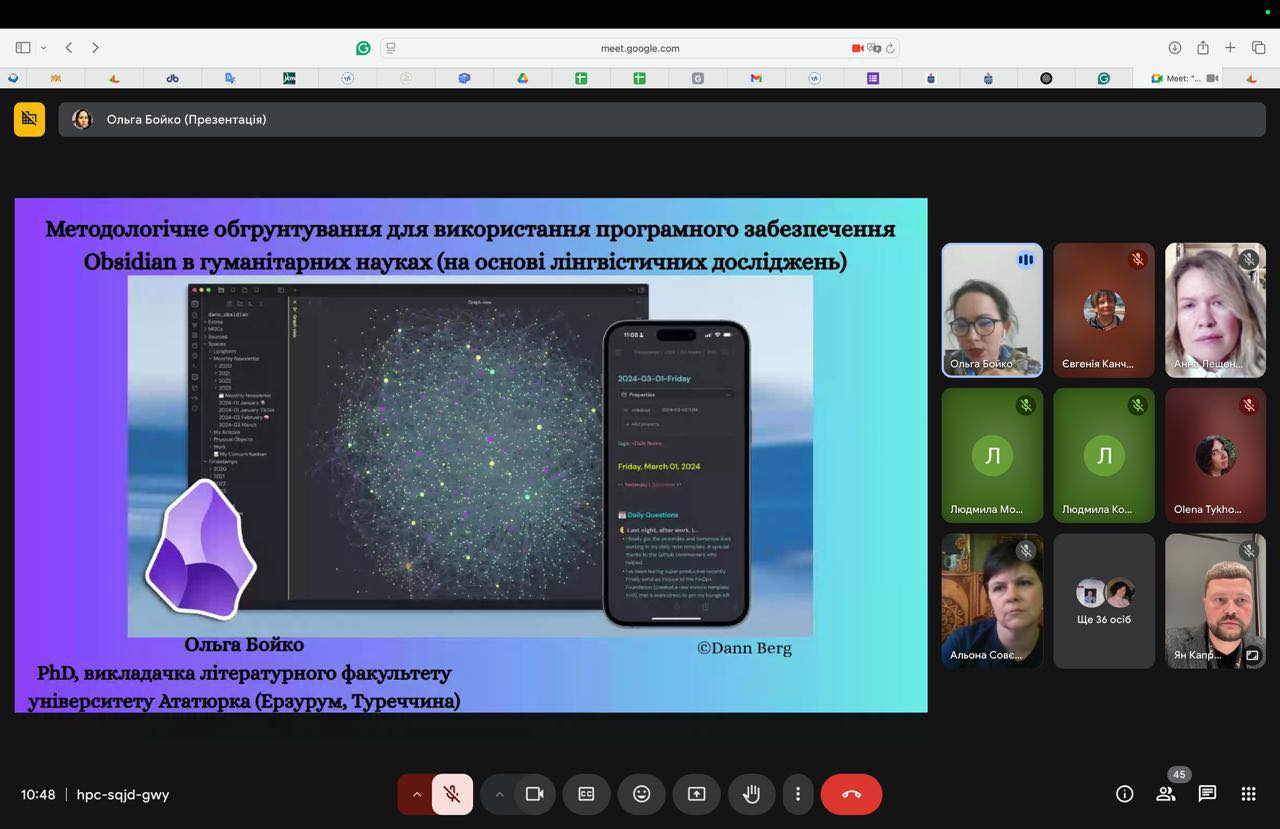
Task: Toggle the Safari sidebar
Action: point(23,47)
